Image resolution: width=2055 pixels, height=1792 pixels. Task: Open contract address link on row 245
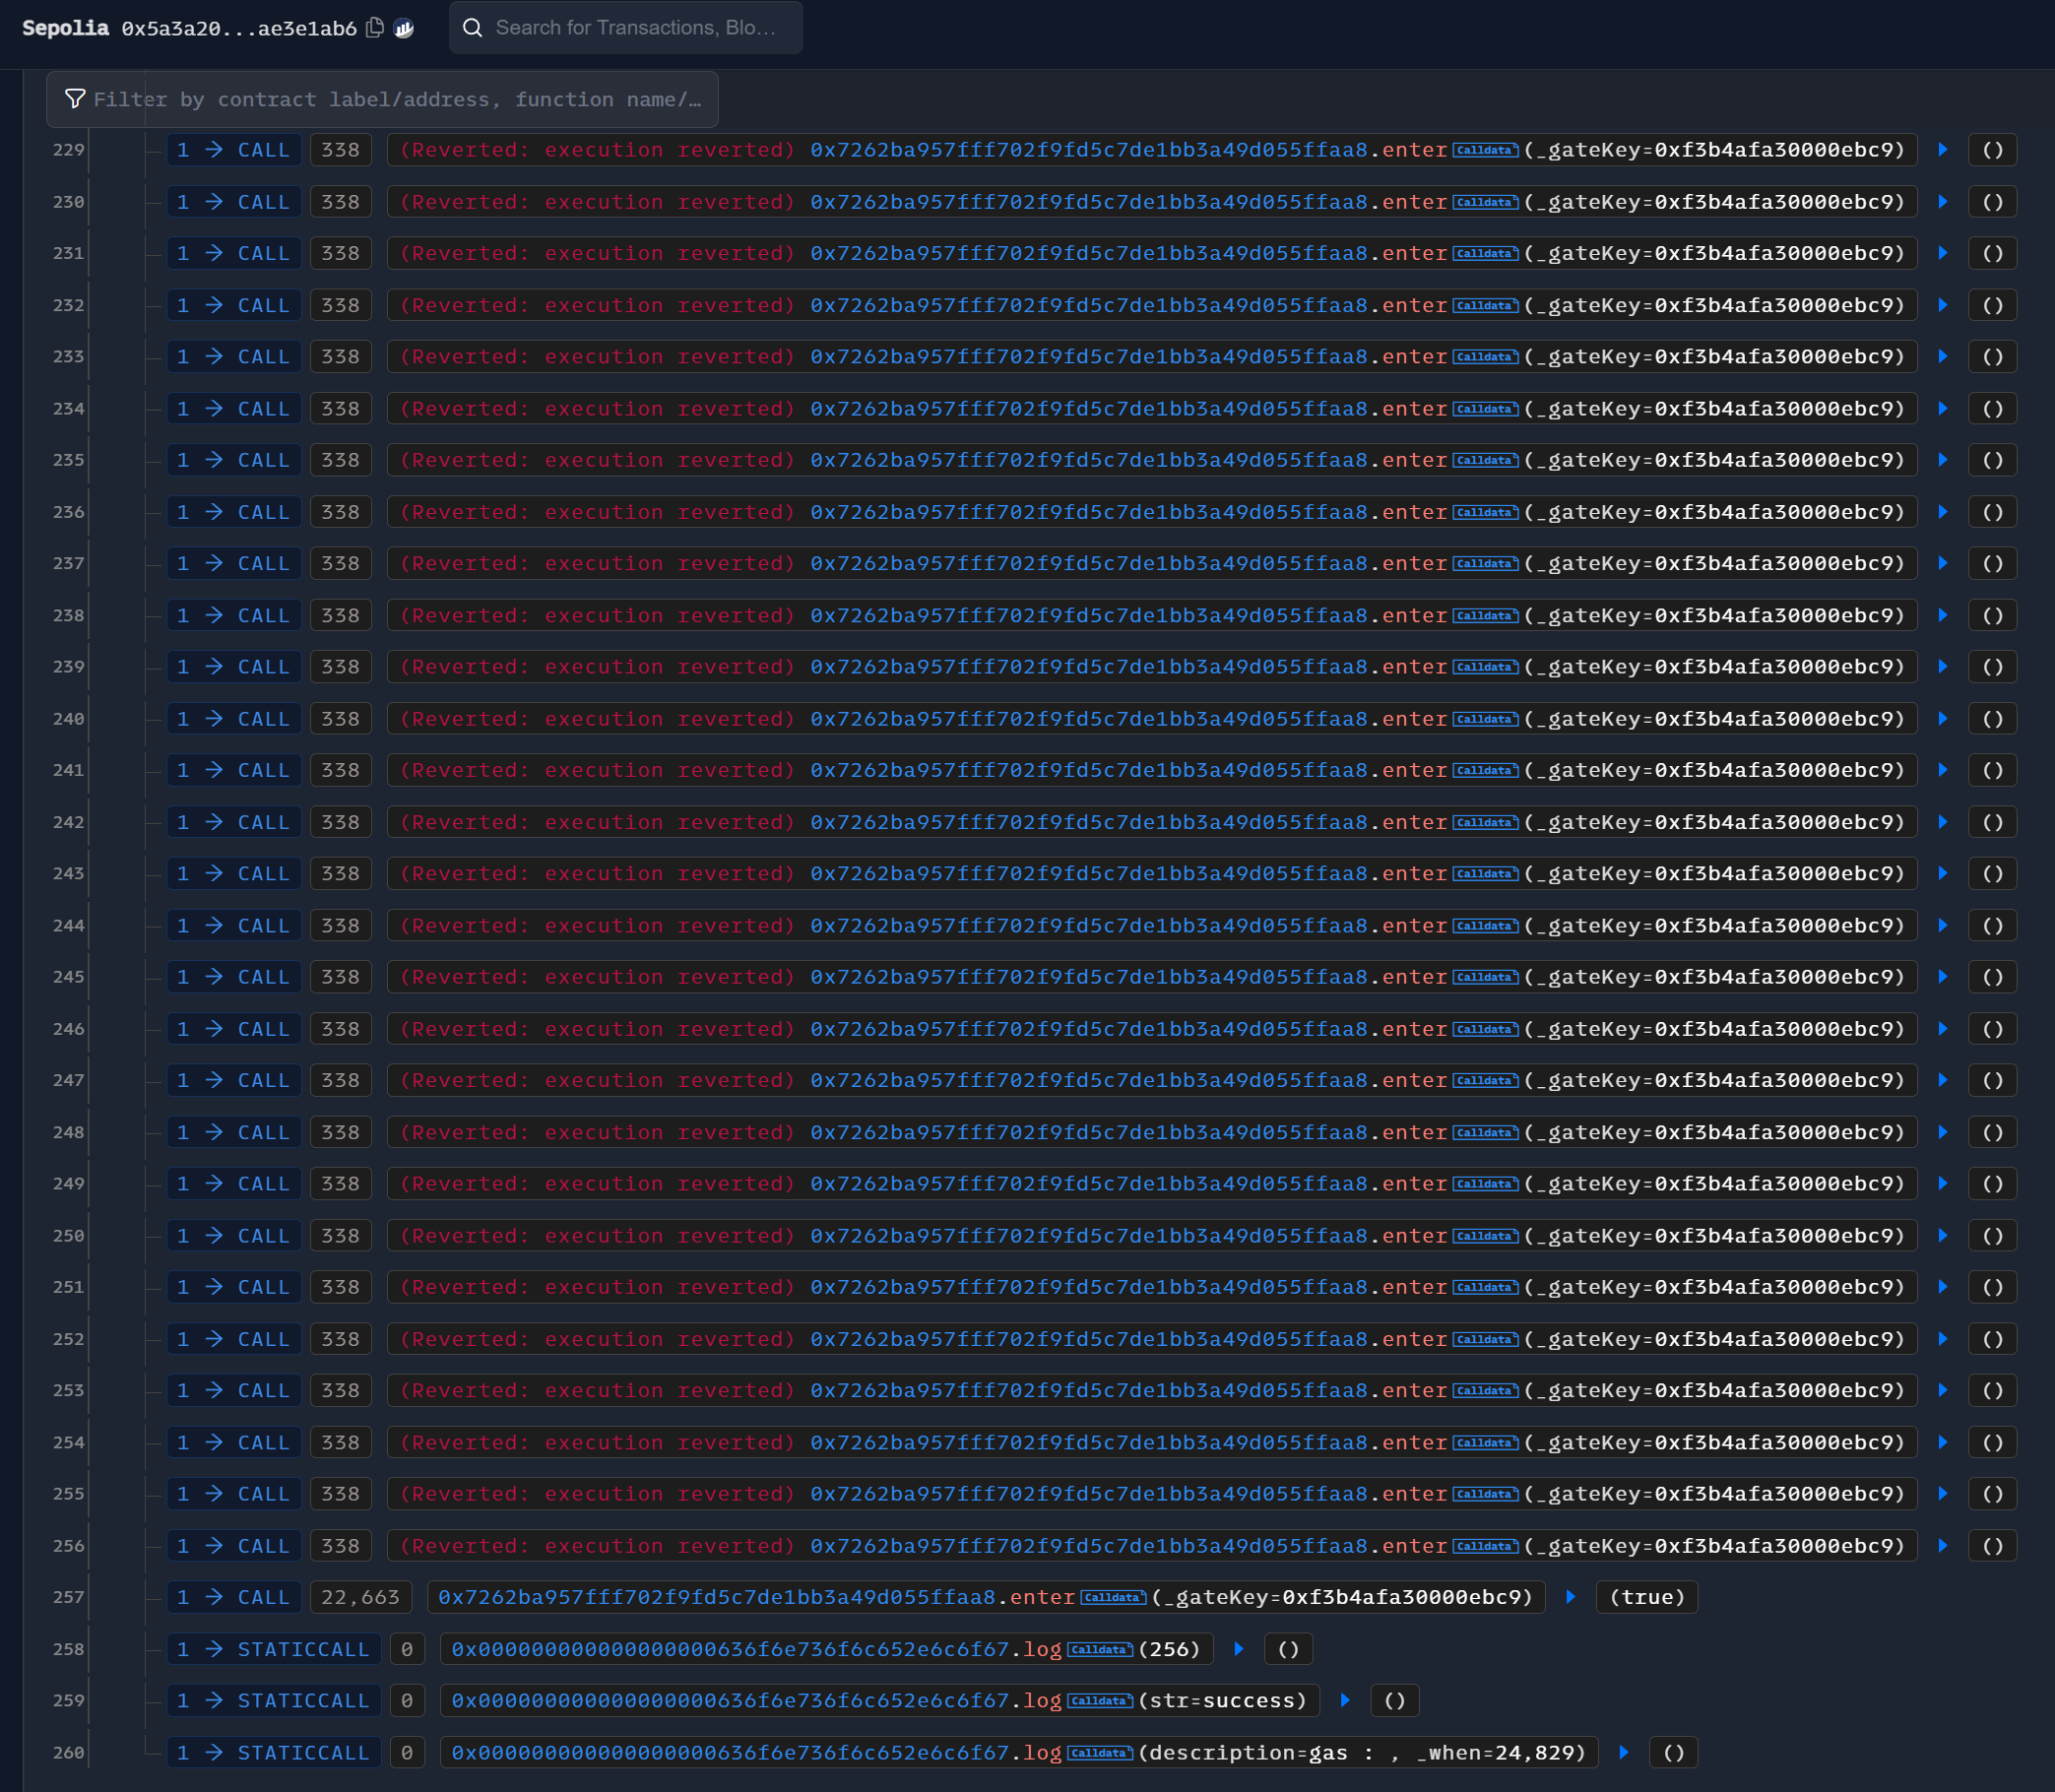point(1088,977)
